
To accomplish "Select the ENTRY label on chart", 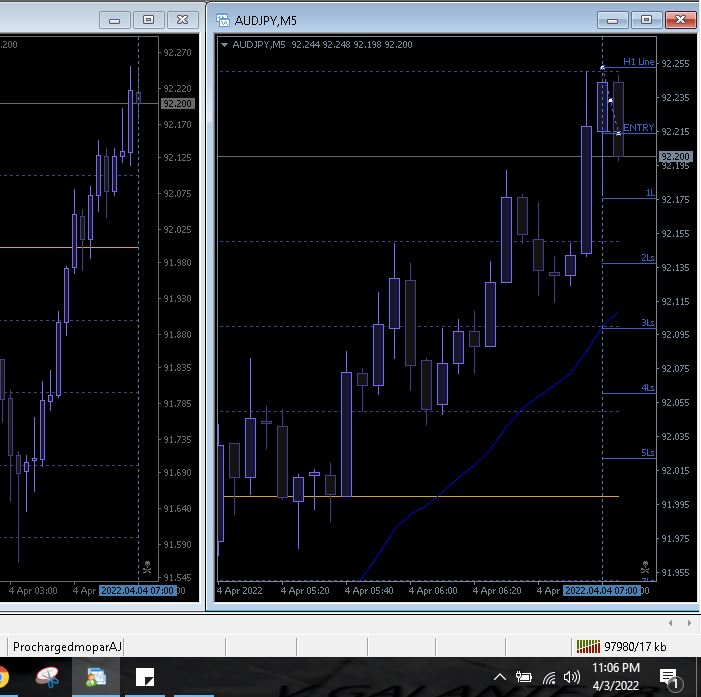I will point(638,128).
